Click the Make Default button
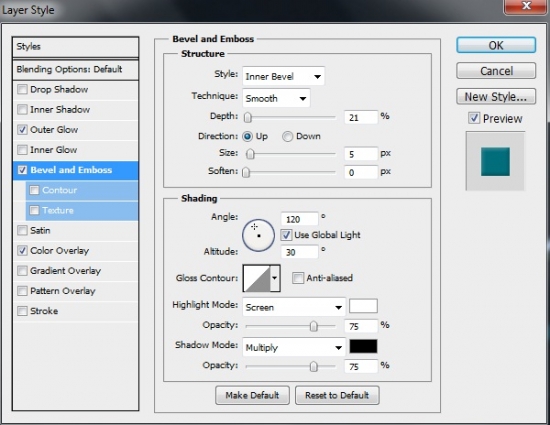 [252, 396]
